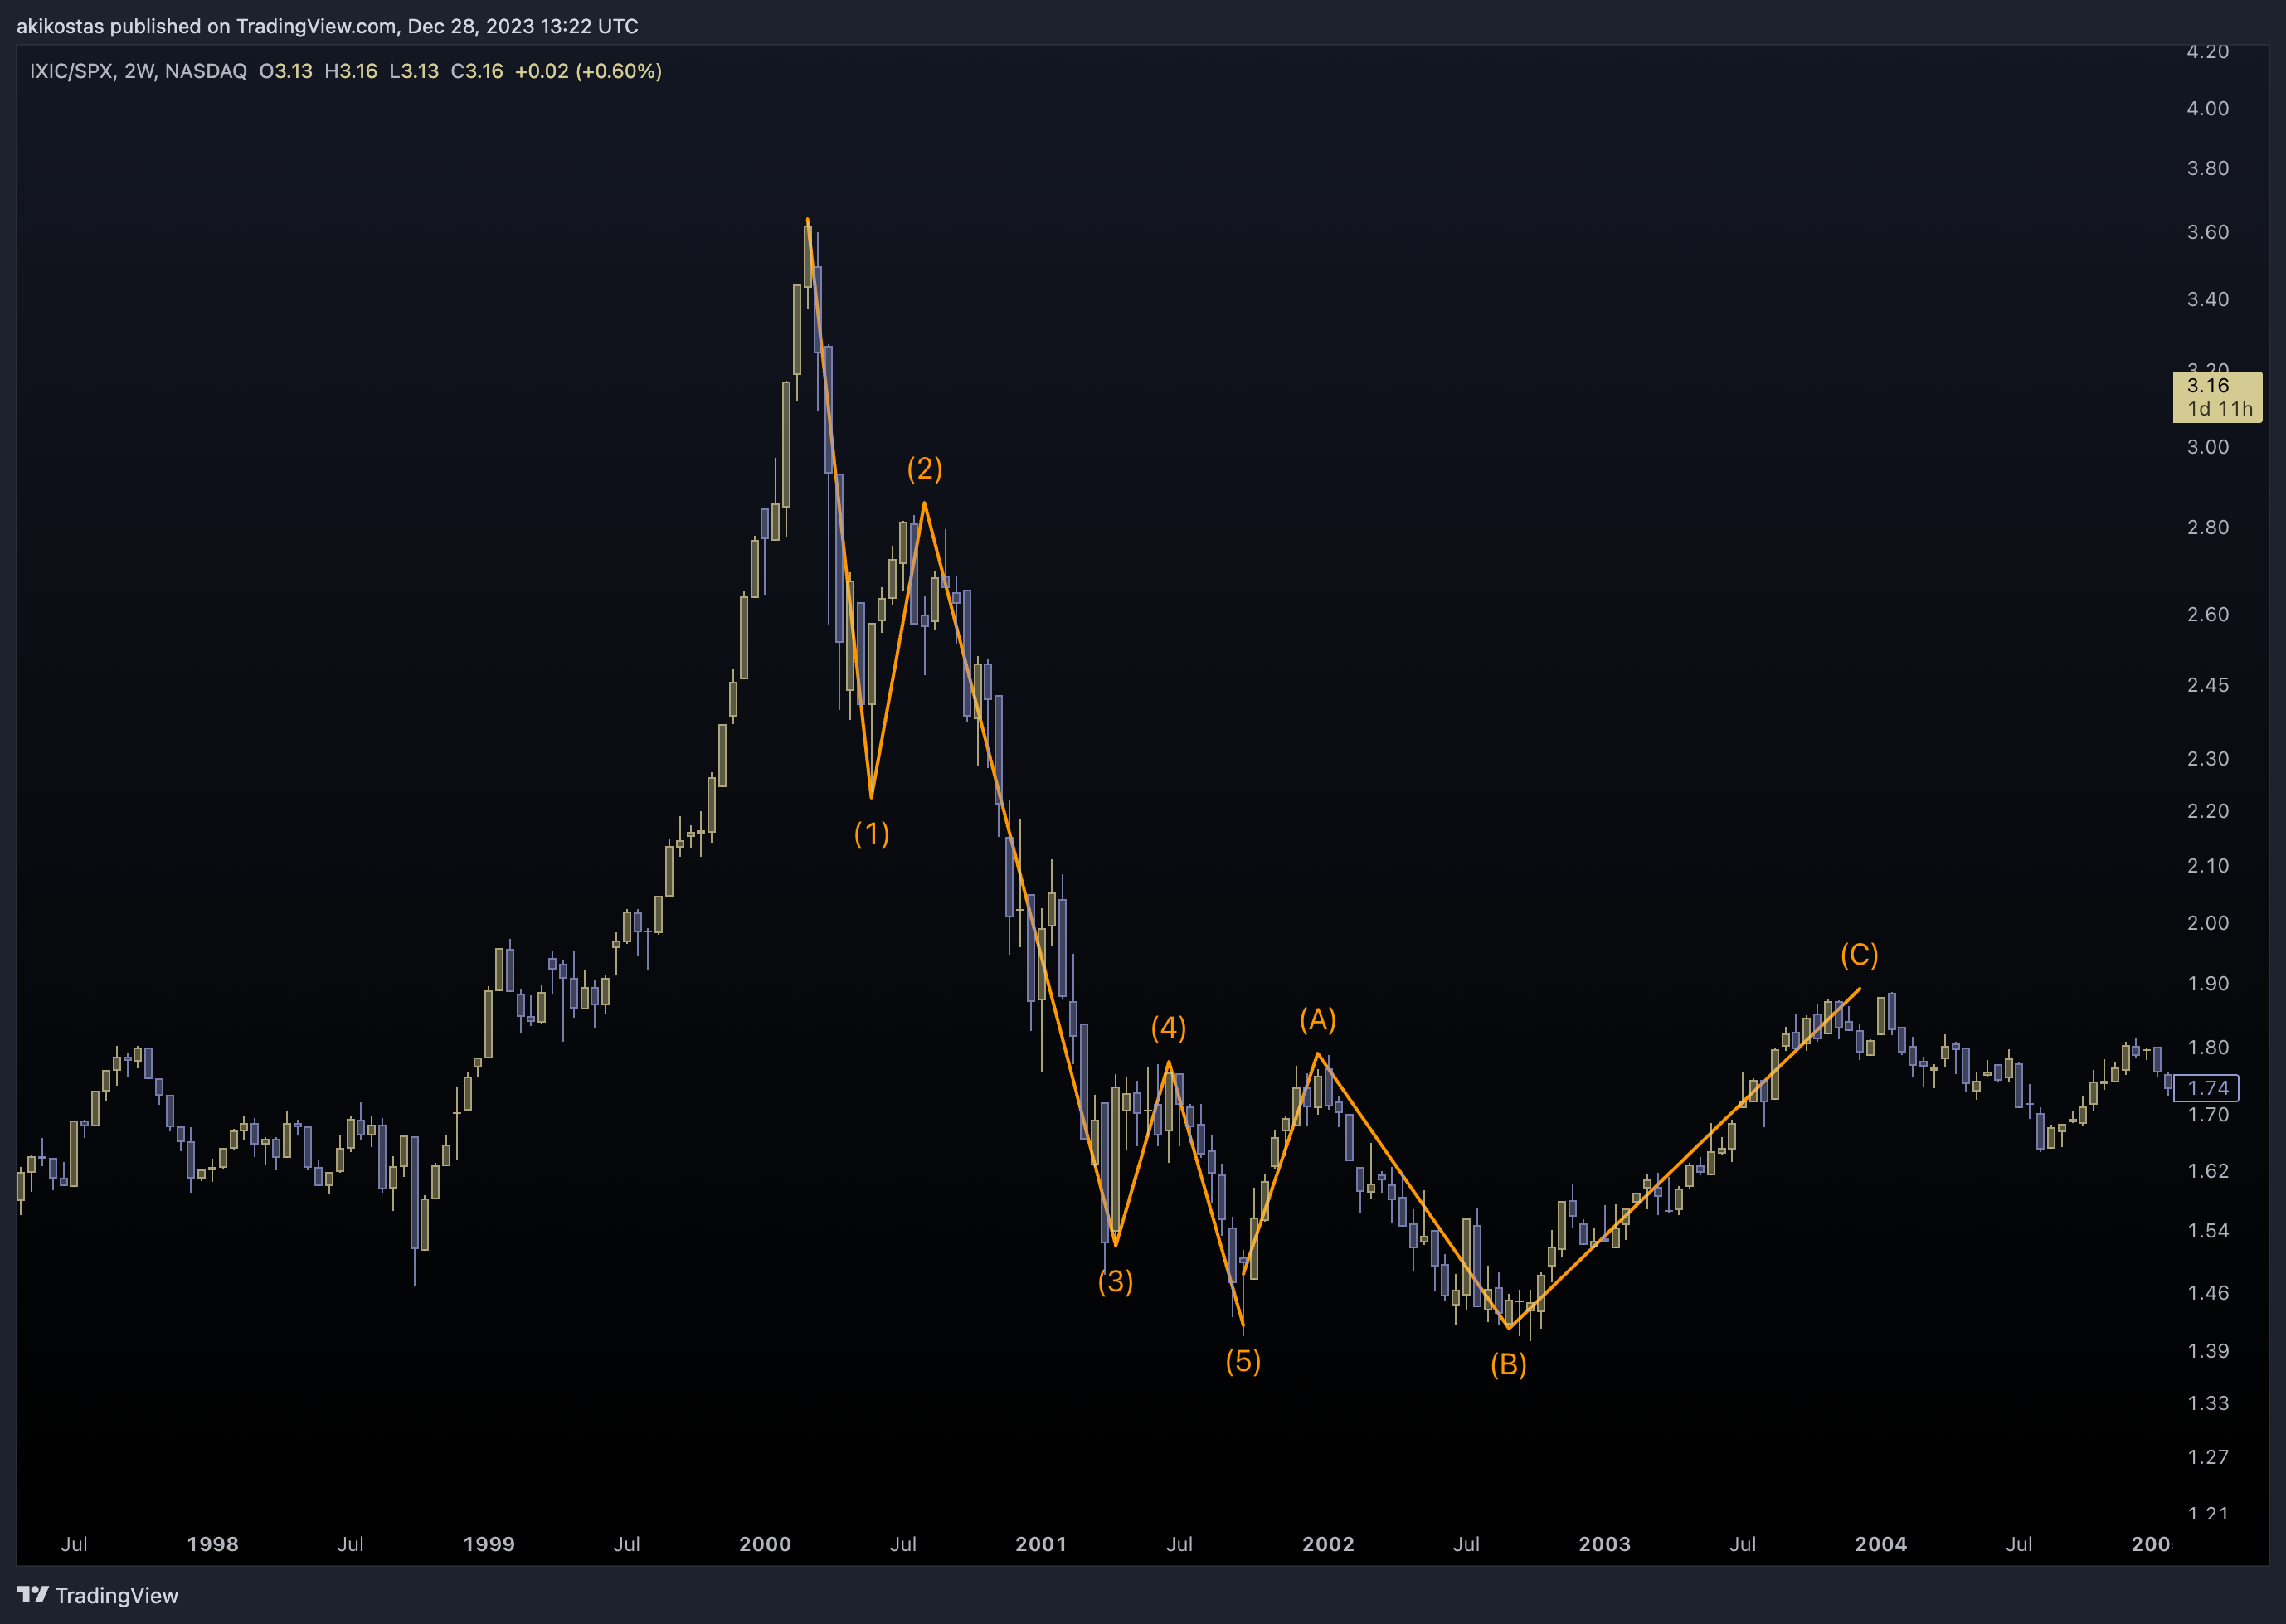This screenshot has height=1624, width=2286.
Task: Click the 2.80 price level on axis
Action: point(2208,527)
